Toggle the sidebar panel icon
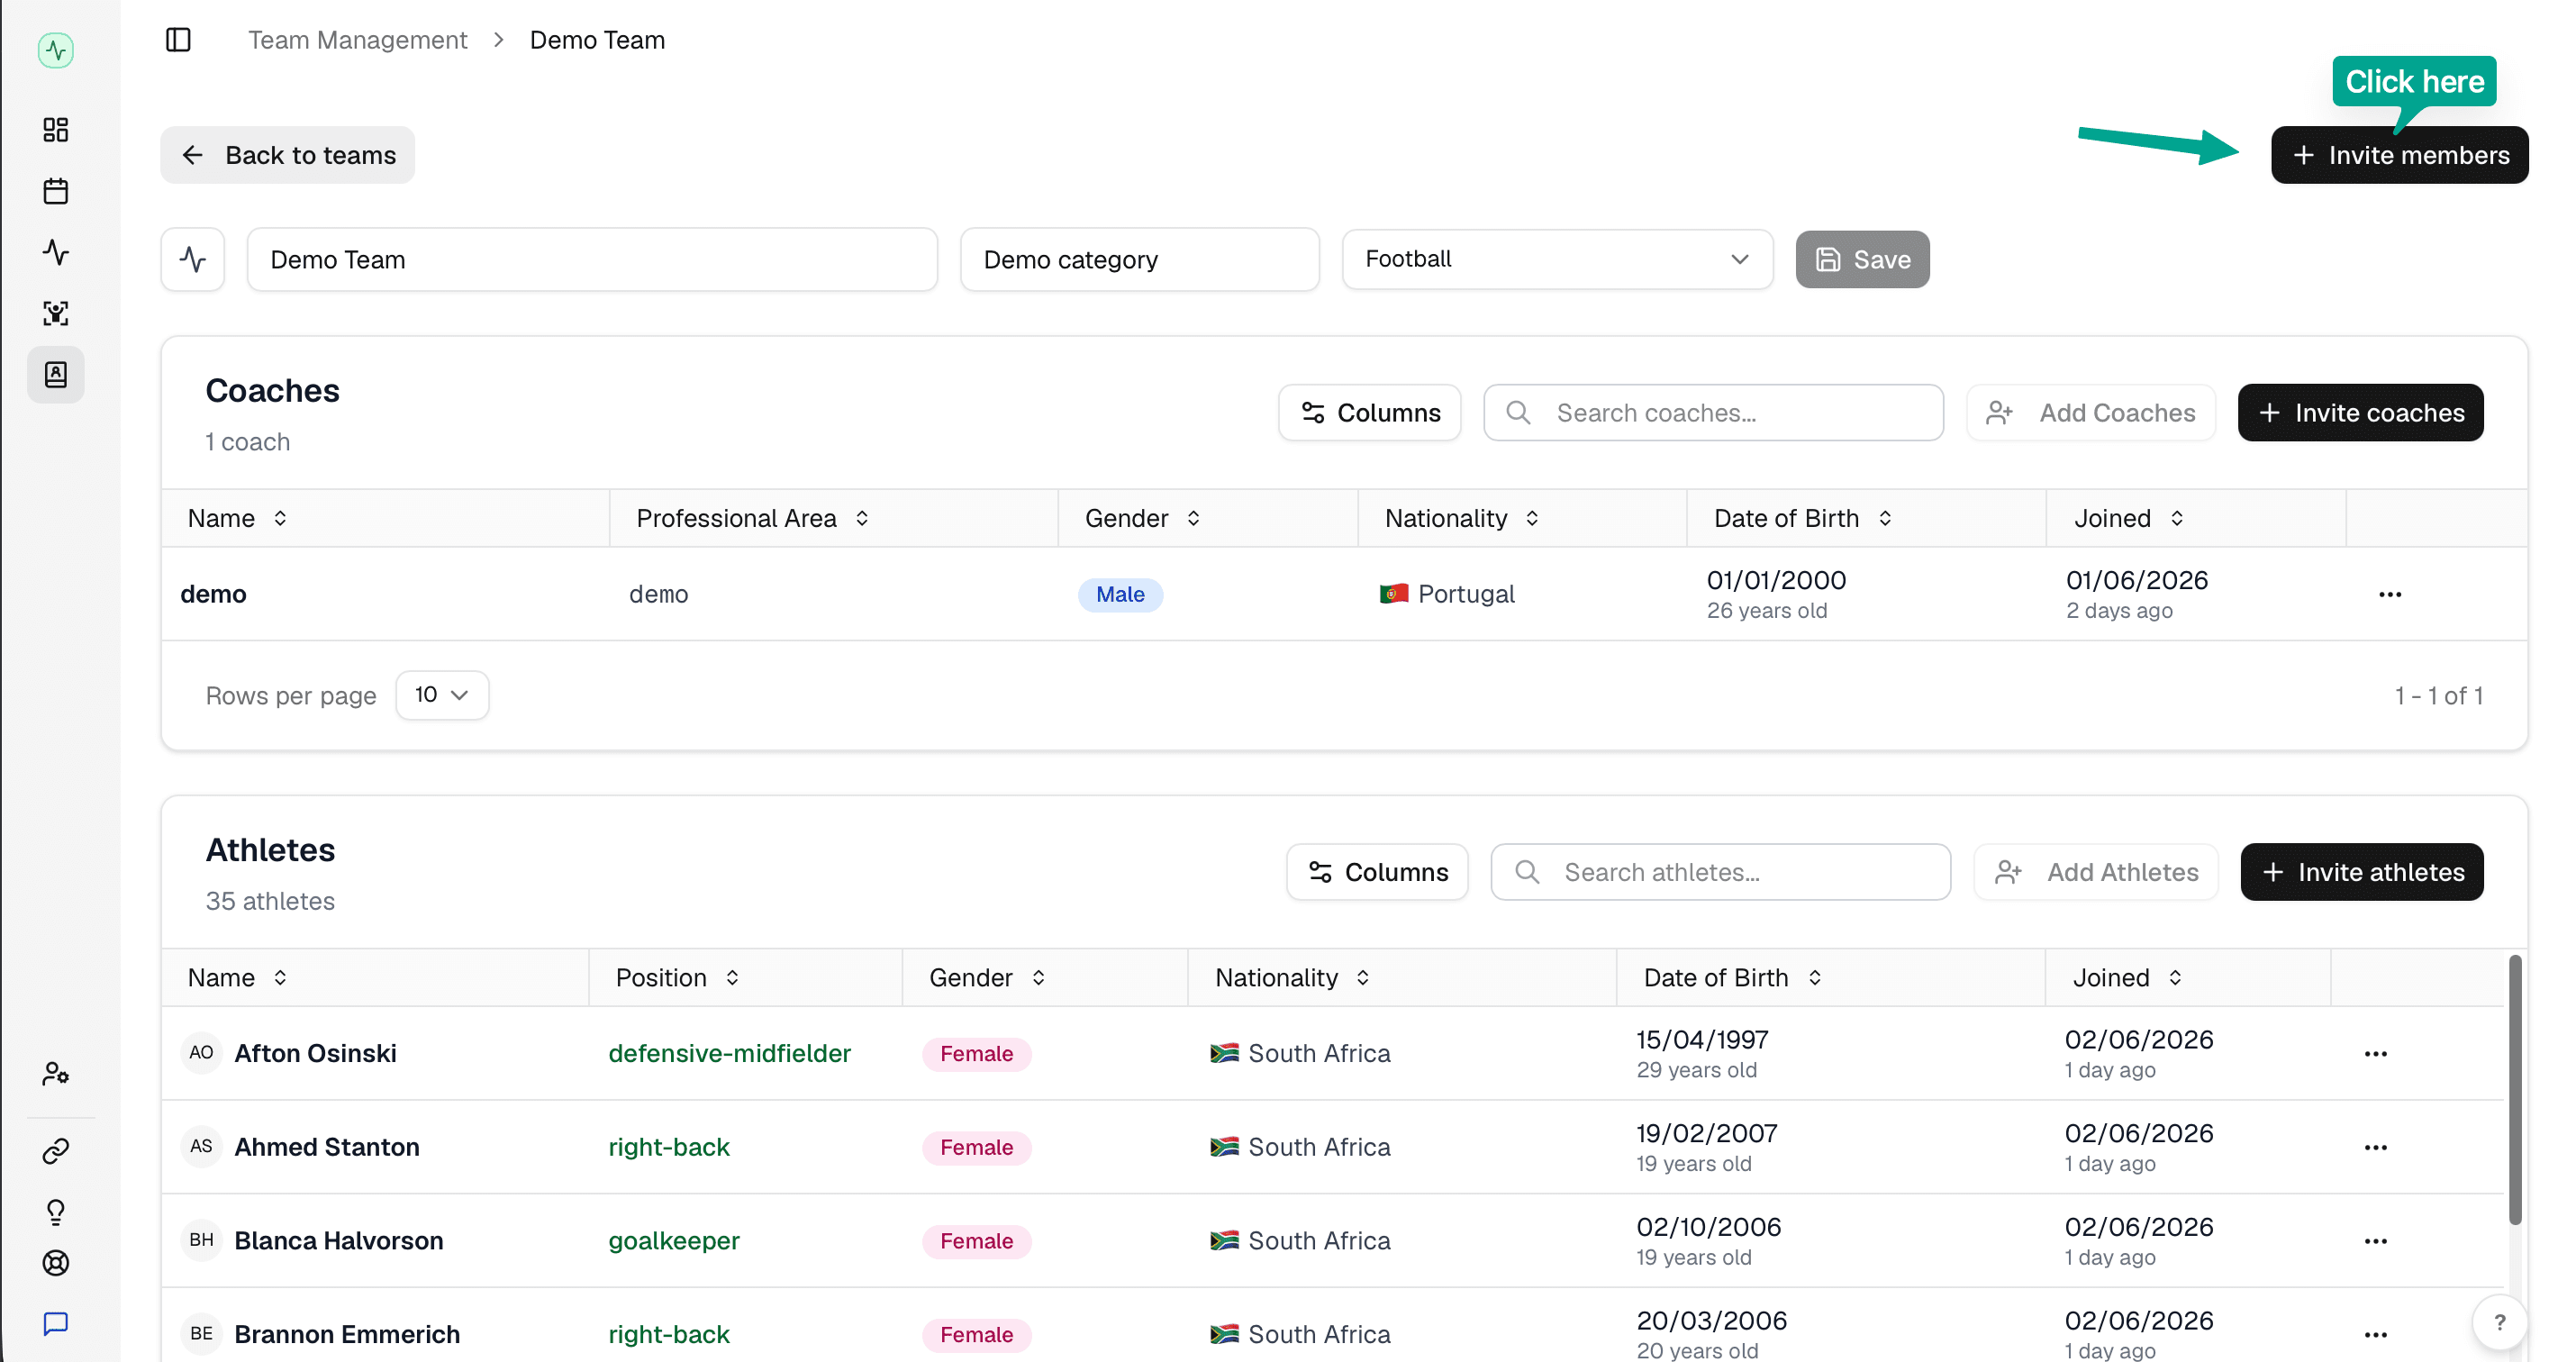Screen dimensions: 2576x1362 point(178,40)
